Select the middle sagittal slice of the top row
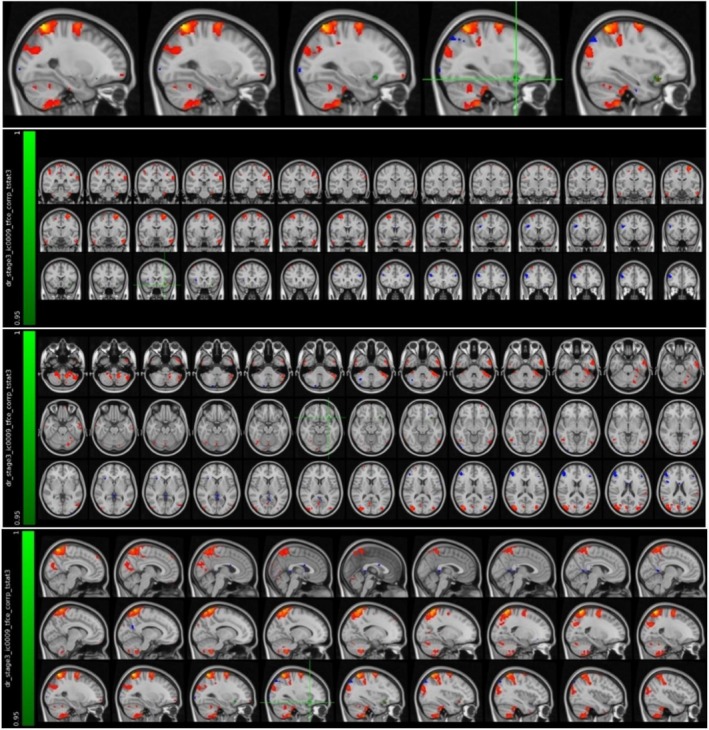The height and width of the screenshot is (730, 709). pyautogui.click(x=352, y=61)
